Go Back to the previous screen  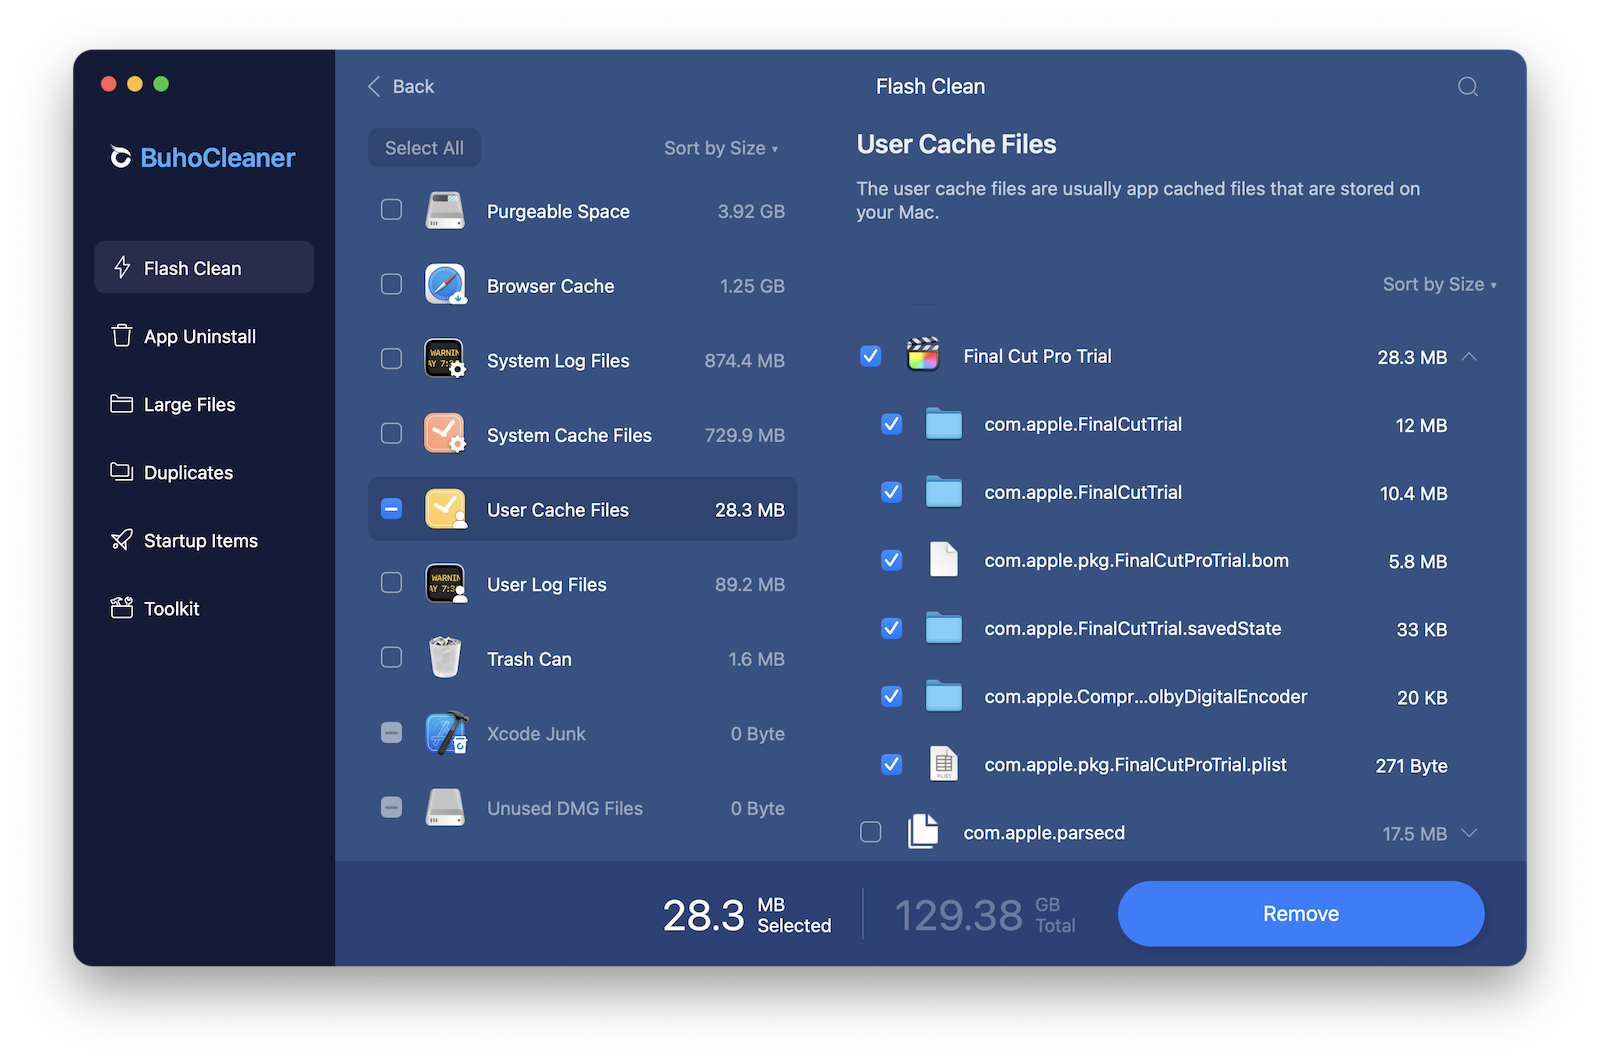pos(401,86)
